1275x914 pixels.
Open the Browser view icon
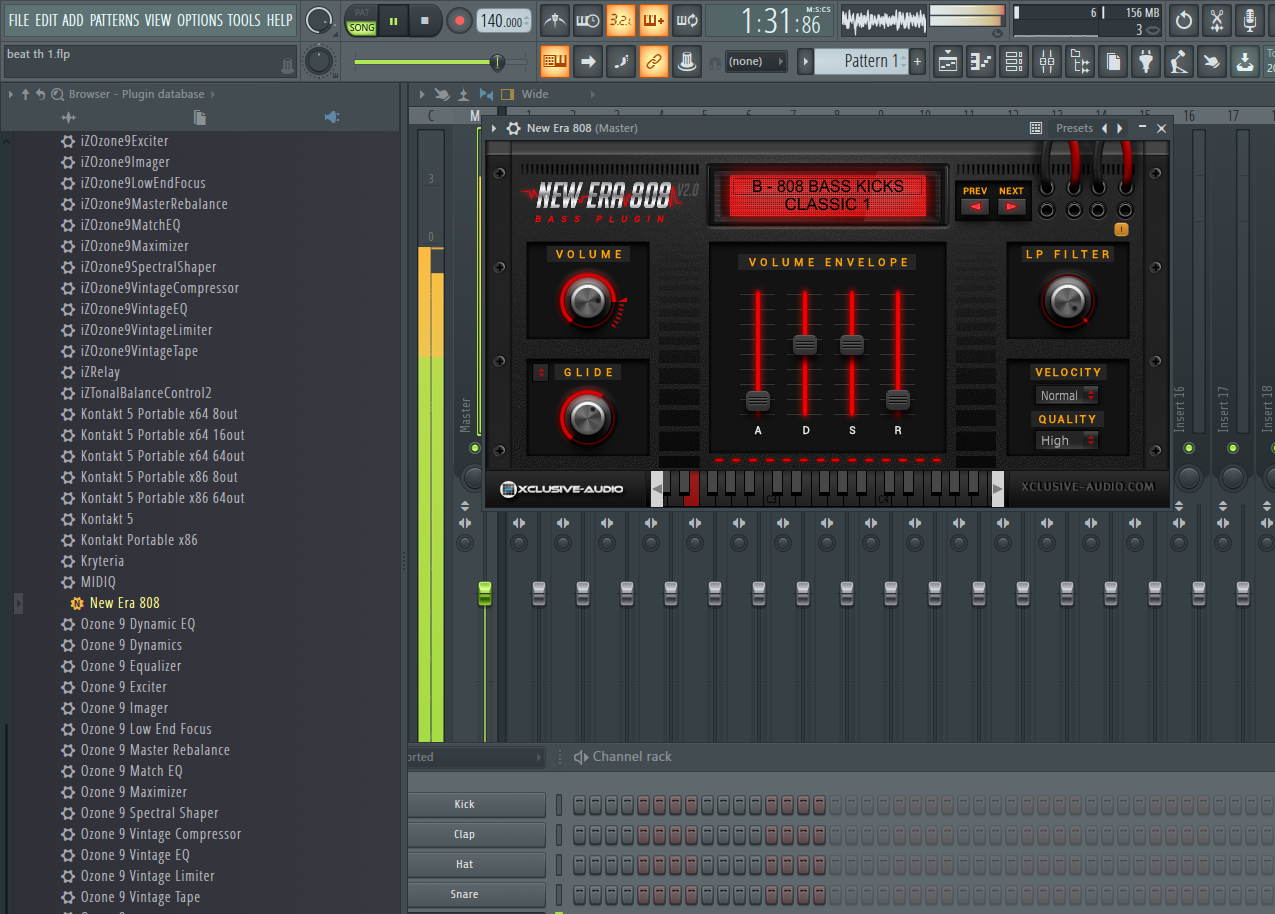click(x=1080, y=62)
